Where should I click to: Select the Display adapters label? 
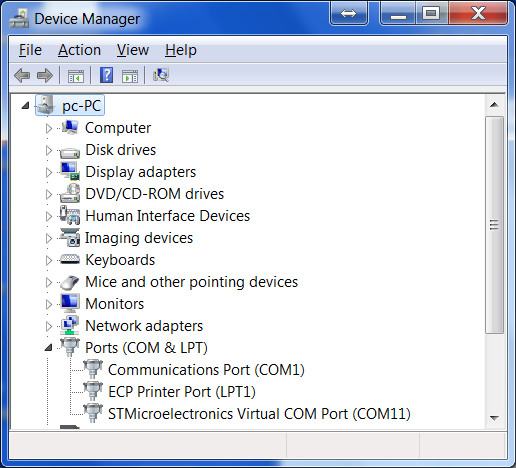[141, 172]
